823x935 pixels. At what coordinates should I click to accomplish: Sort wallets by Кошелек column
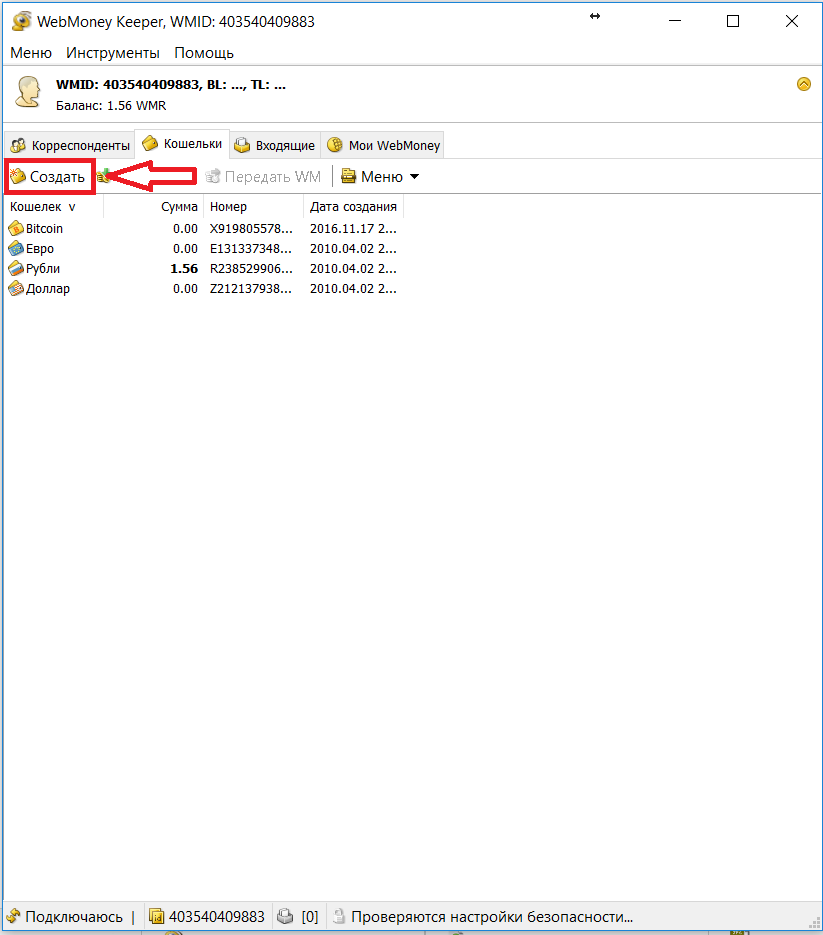(x=42, y=207)
